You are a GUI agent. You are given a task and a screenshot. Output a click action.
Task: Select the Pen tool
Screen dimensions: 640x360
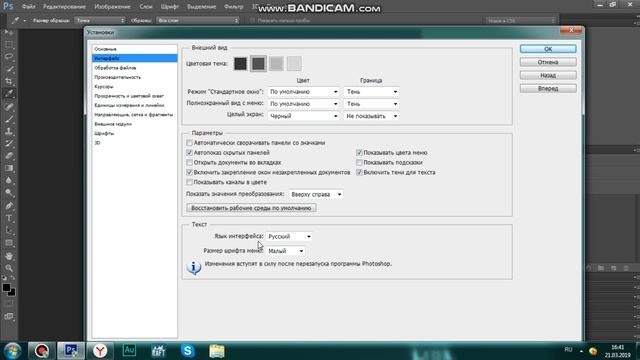[9, 206]
